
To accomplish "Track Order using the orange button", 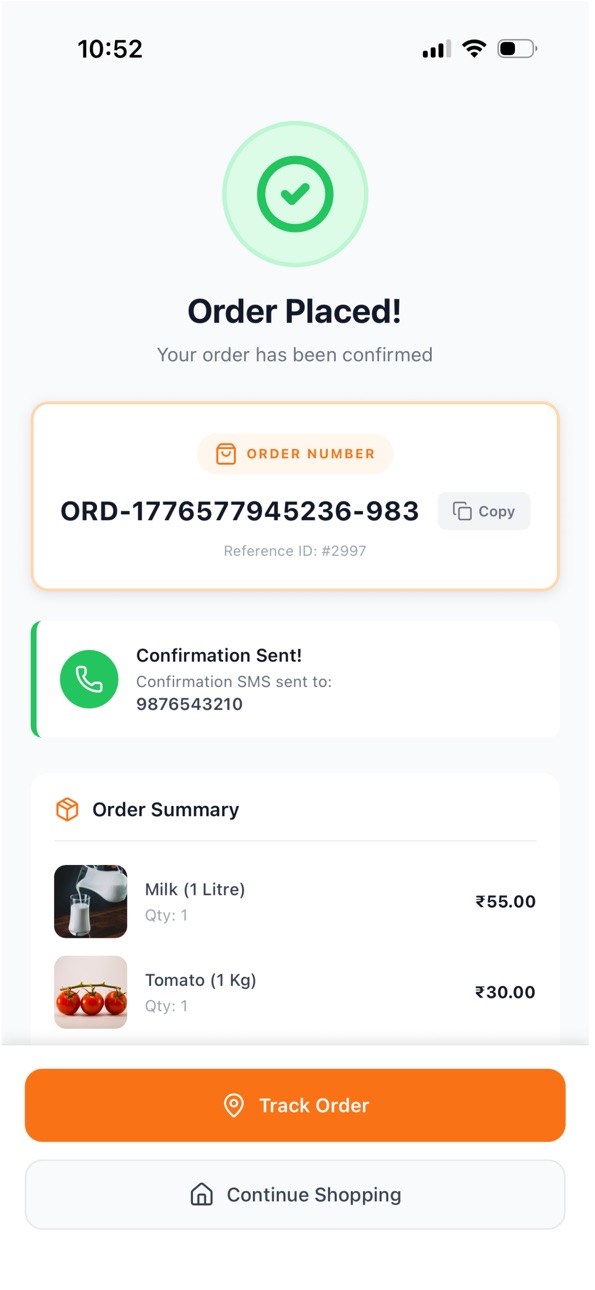I will pos(295,1105).
